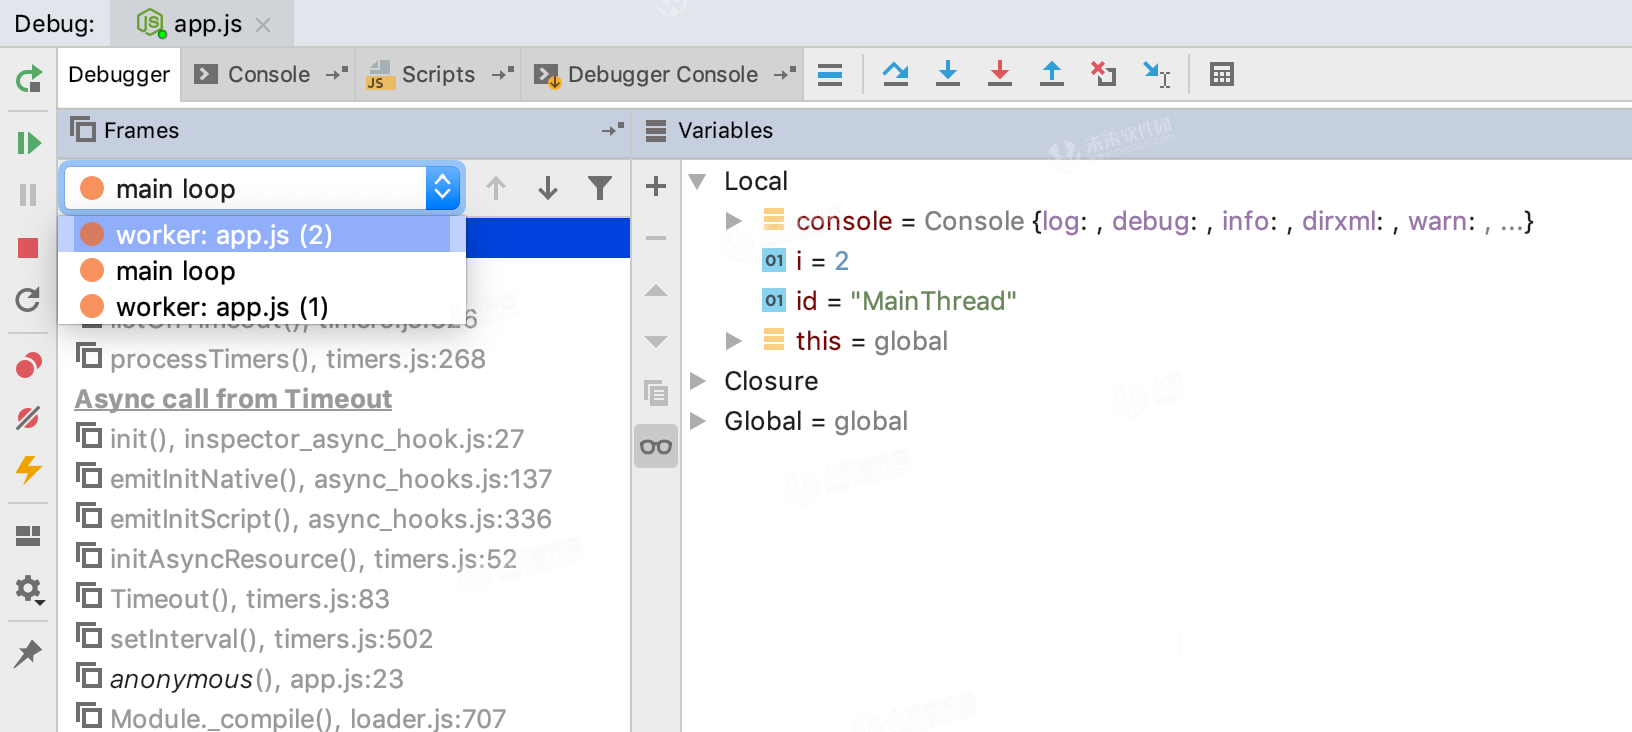Move watch up in Variables panel
This screenshot has width=1632, height=732.
(x=656, y=291)
